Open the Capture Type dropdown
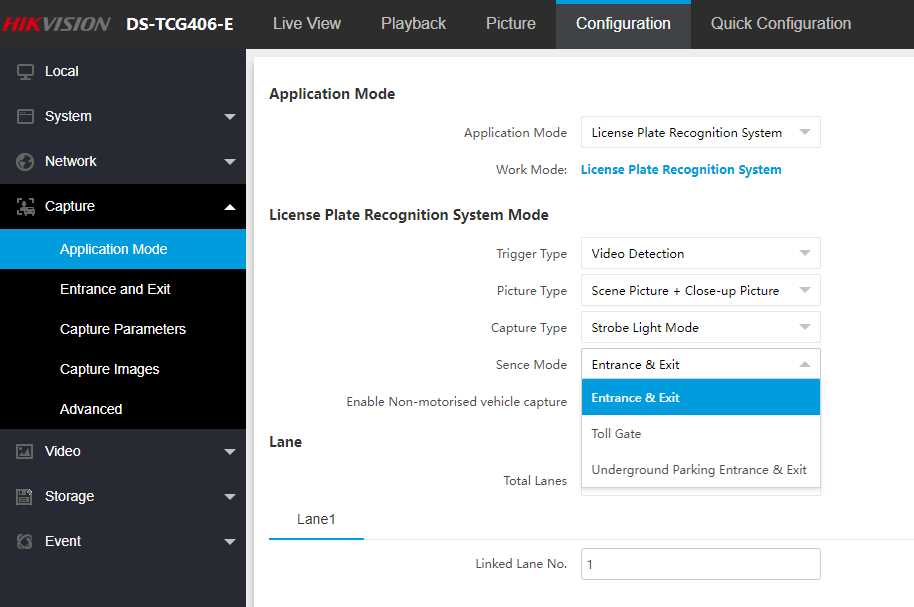This screenshot has height=607, width=914. click(700, 328)
